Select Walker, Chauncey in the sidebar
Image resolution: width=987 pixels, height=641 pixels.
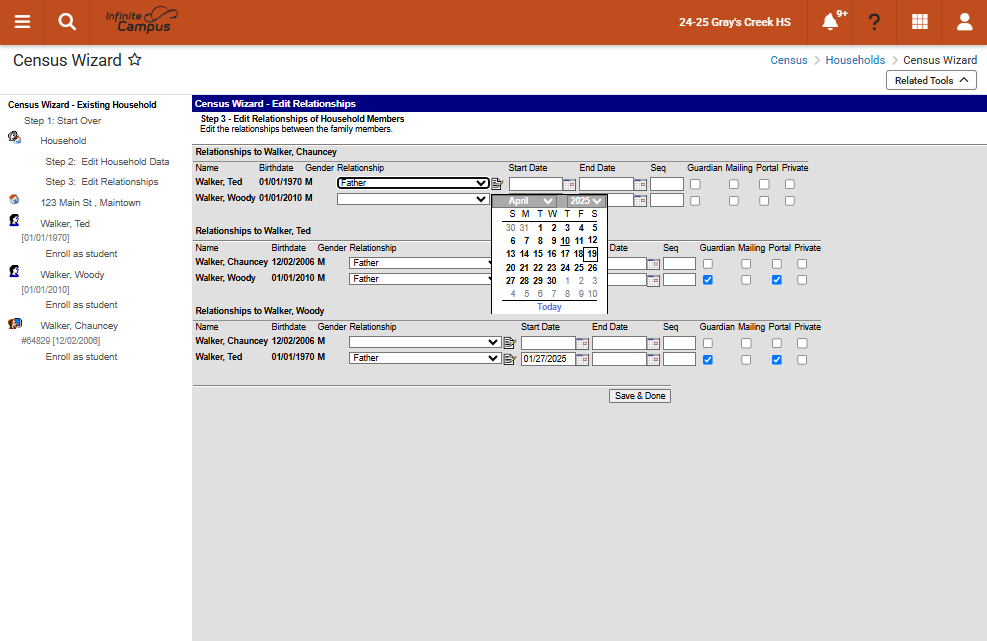click(x=79, y=326)
